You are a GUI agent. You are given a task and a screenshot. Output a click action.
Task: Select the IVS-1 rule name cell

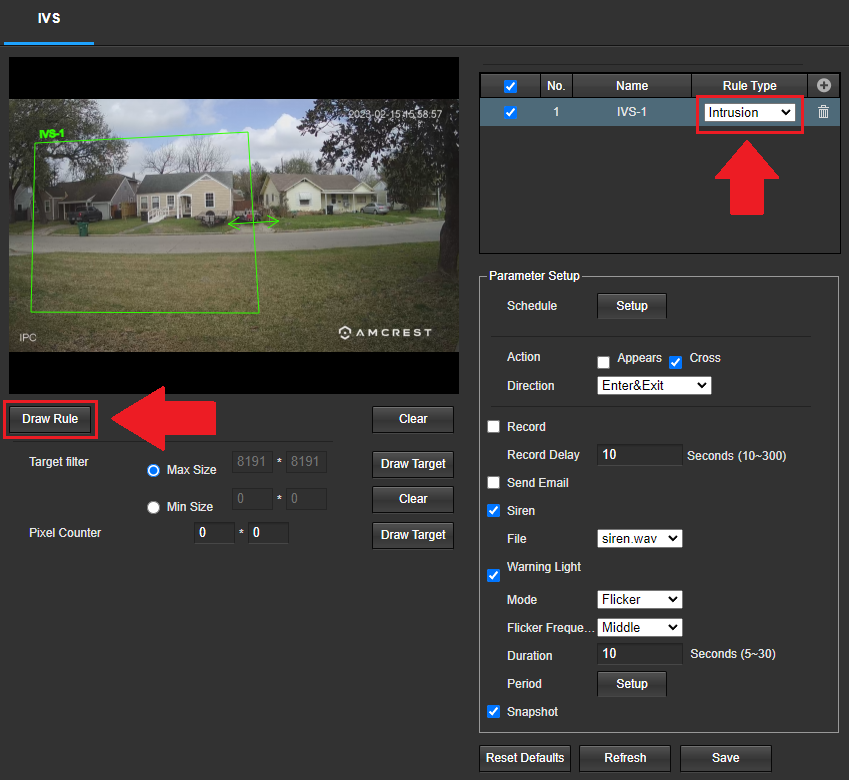tap(631, 112)
